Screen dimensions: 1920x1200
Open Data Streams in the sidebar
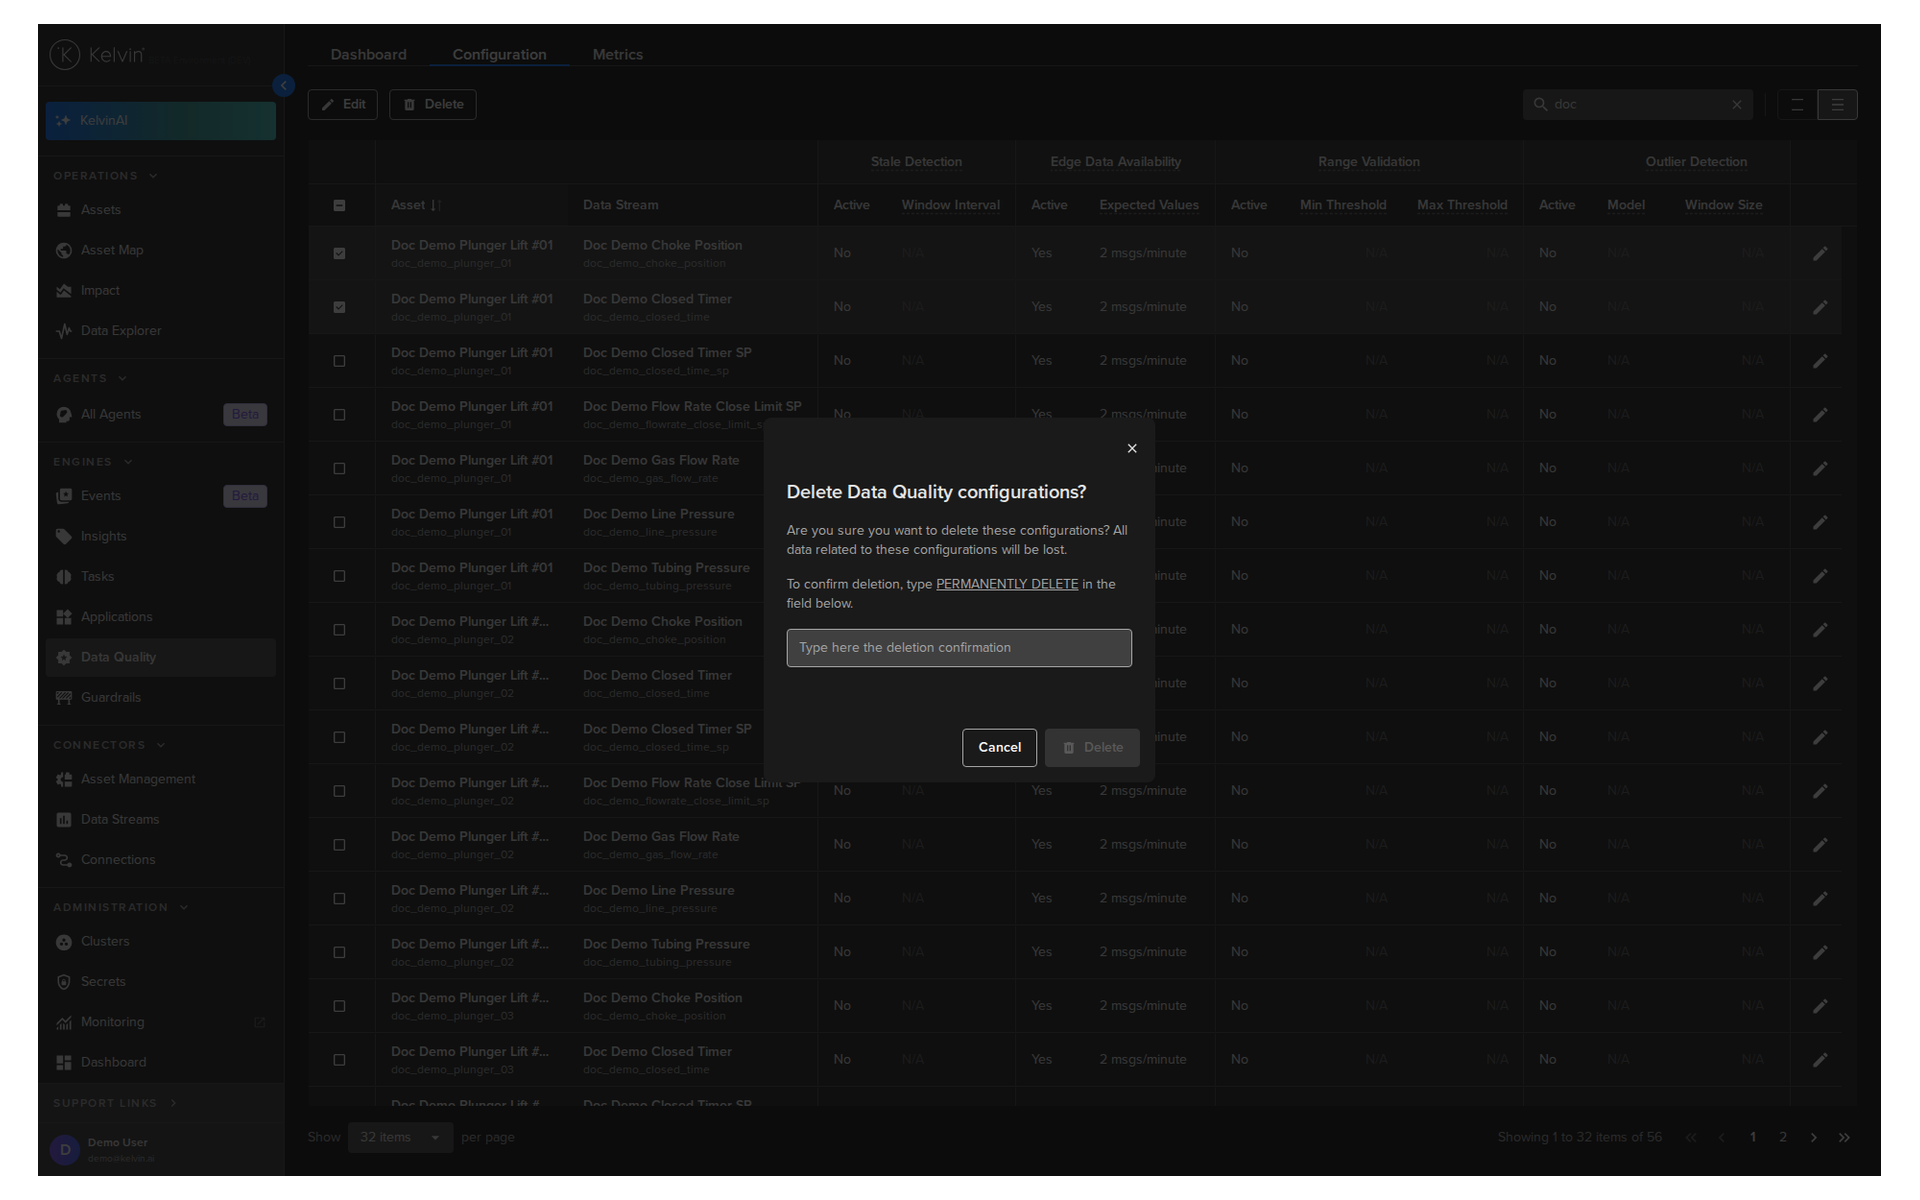click(x=160, y=819)
